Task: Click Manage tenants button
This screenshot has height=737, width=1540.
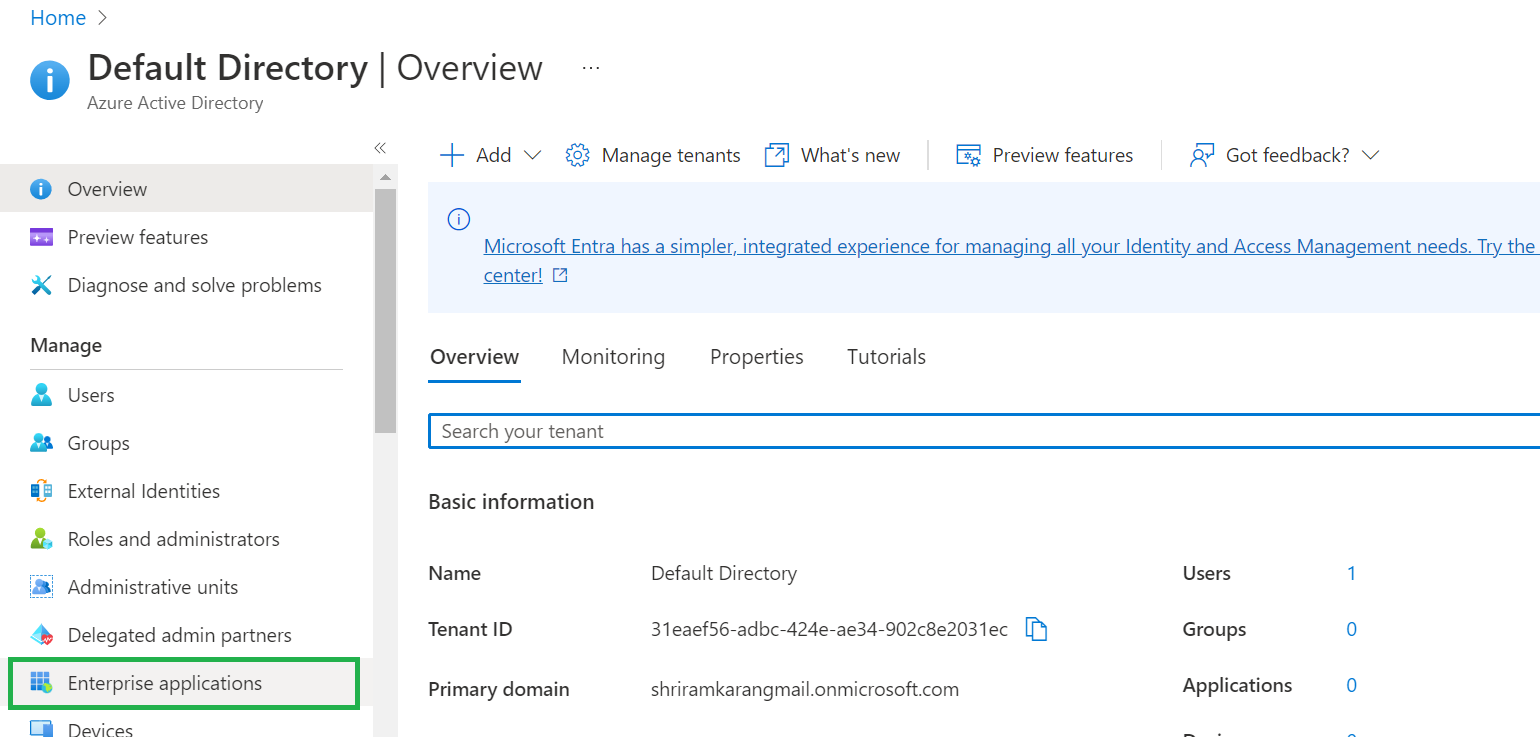Action: click(653, 155)
